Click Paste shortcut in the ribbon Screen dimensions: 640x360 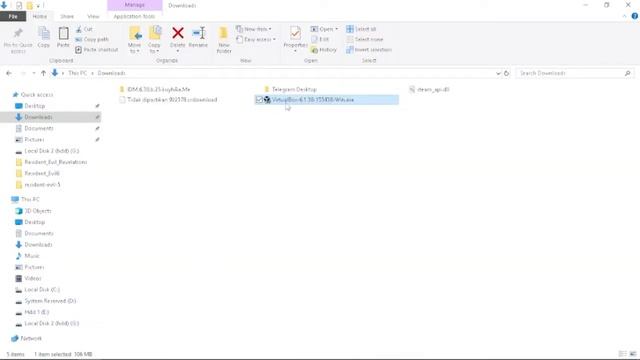(x=96, y=50)
